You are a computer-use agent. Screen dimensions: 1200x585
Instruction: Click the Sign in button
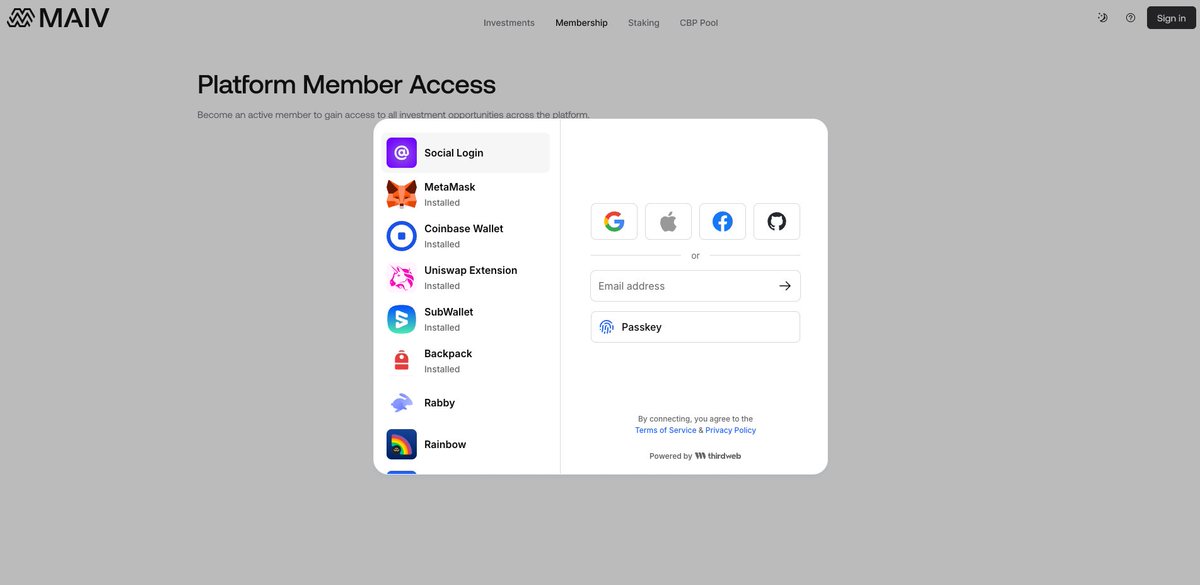1171,18
